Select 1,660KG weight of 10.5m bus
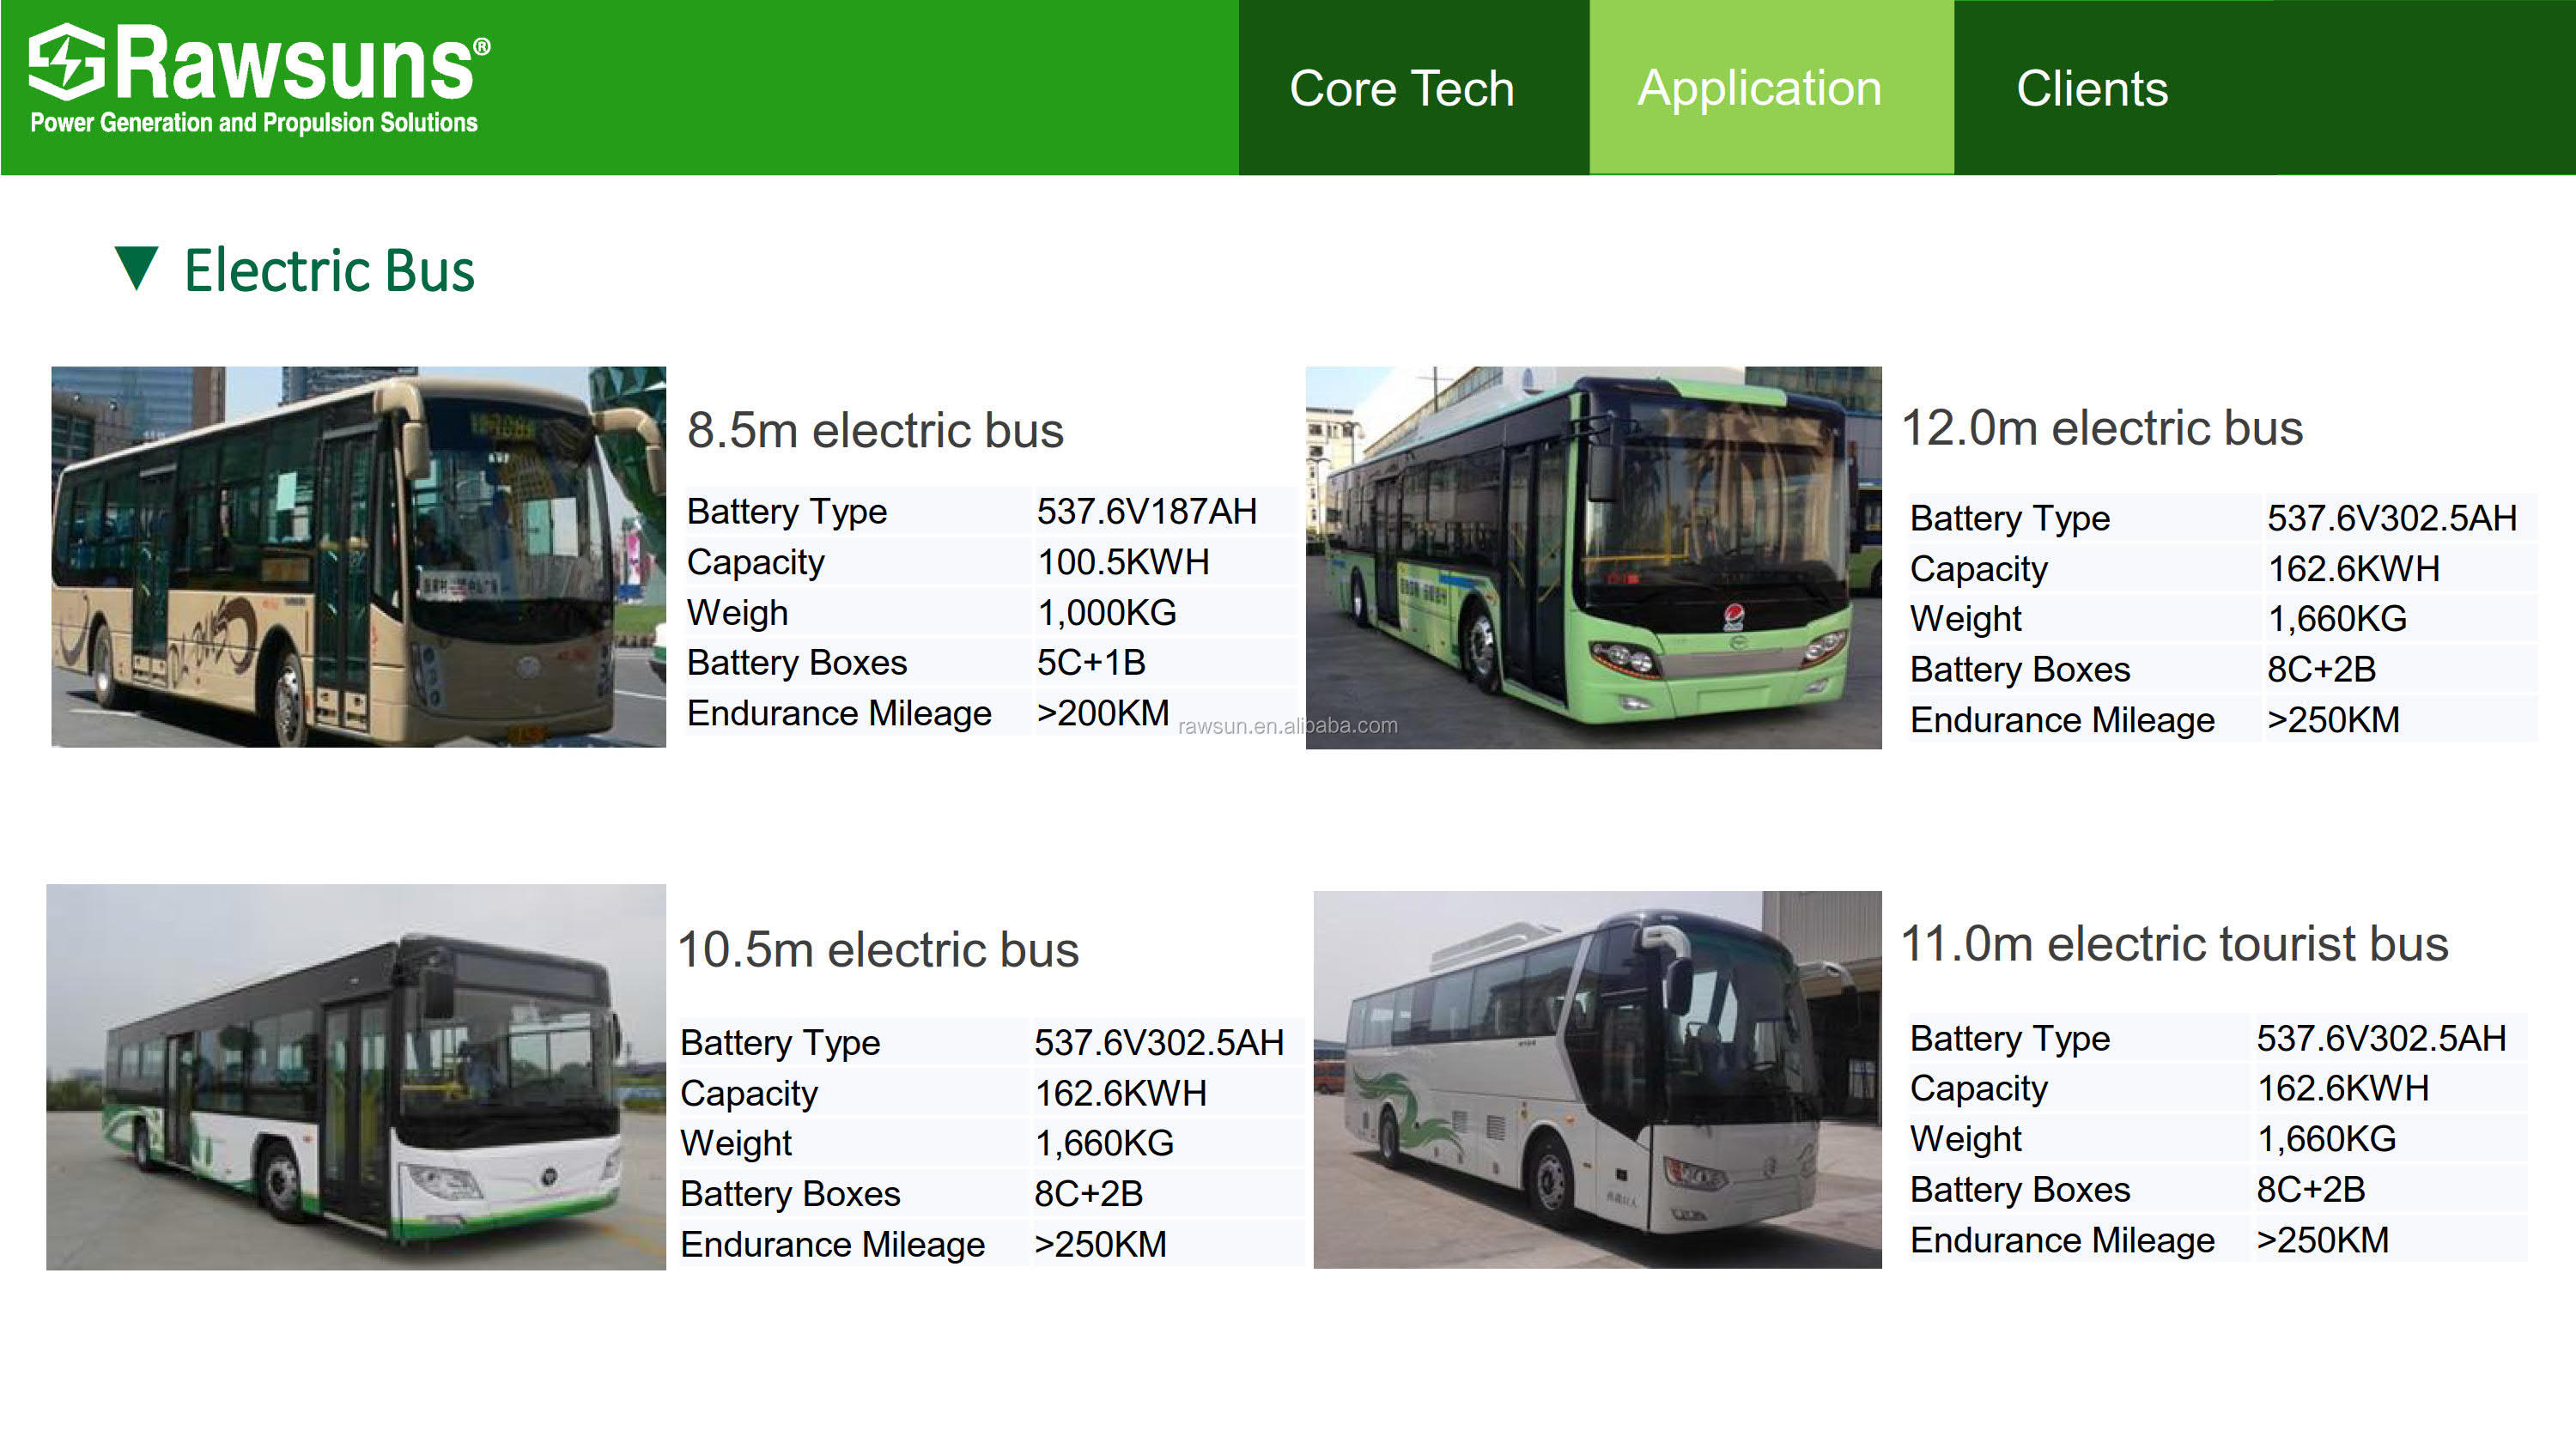Image resolution: width=2576 pixels, height=1449 pixels. click(x=1104, y=1143)
